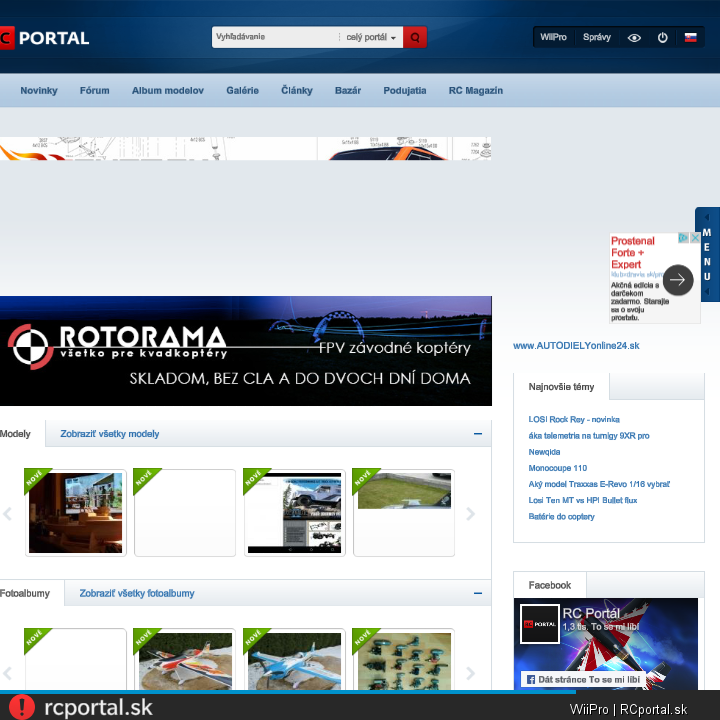The image size is (720, 720).
Task: Open the RC truck screenshot model thumbnail
Action: [x=294, y=513]
